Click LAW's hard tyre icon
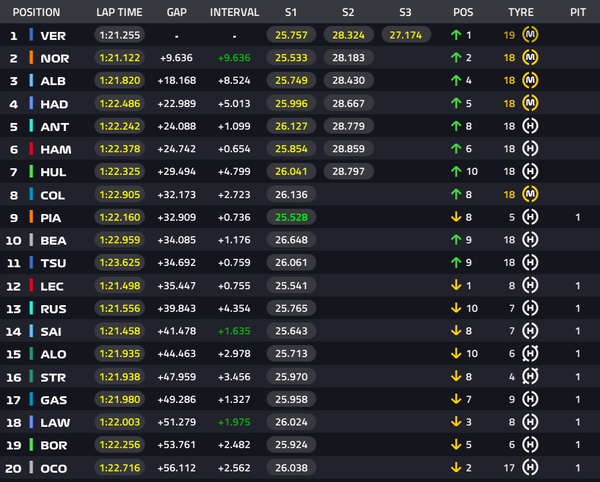This screenshot has height=482, width=600. click(530, 422)
